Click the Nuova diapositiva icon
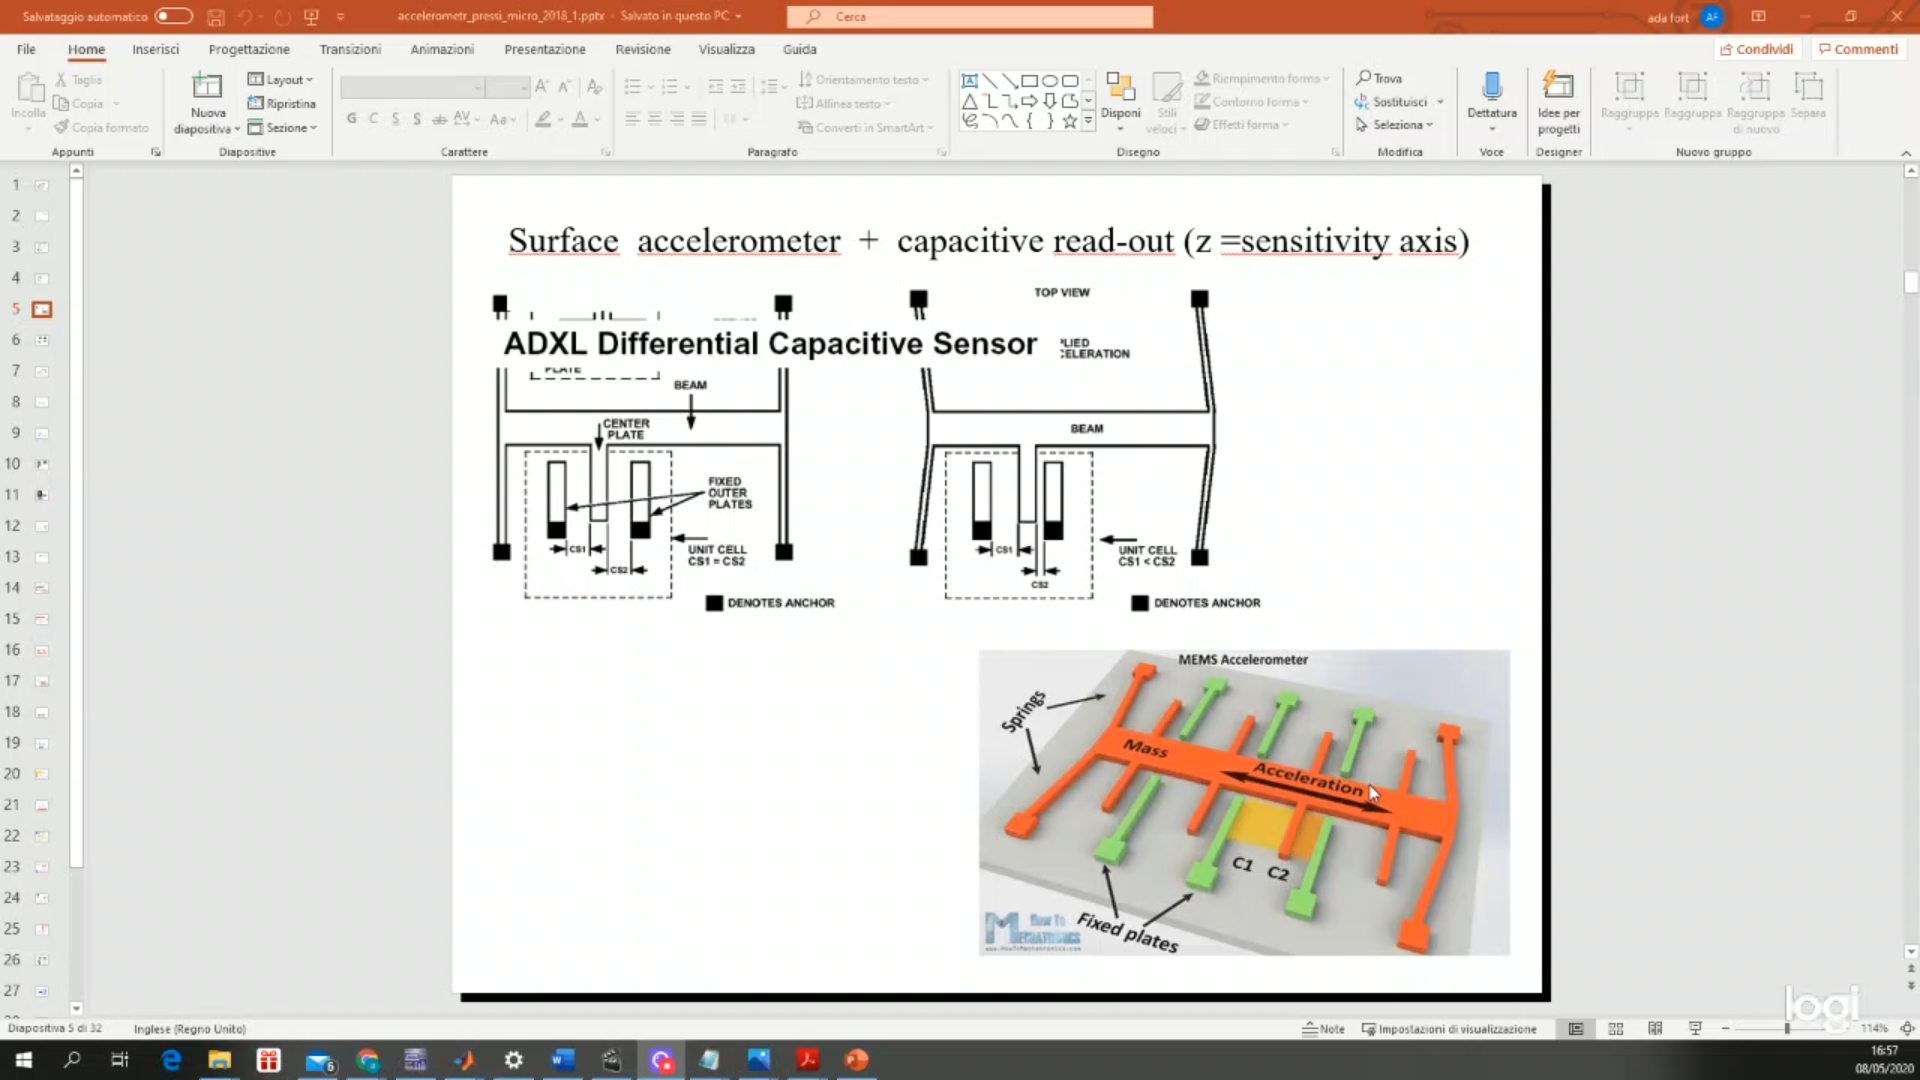 point(207,88)
